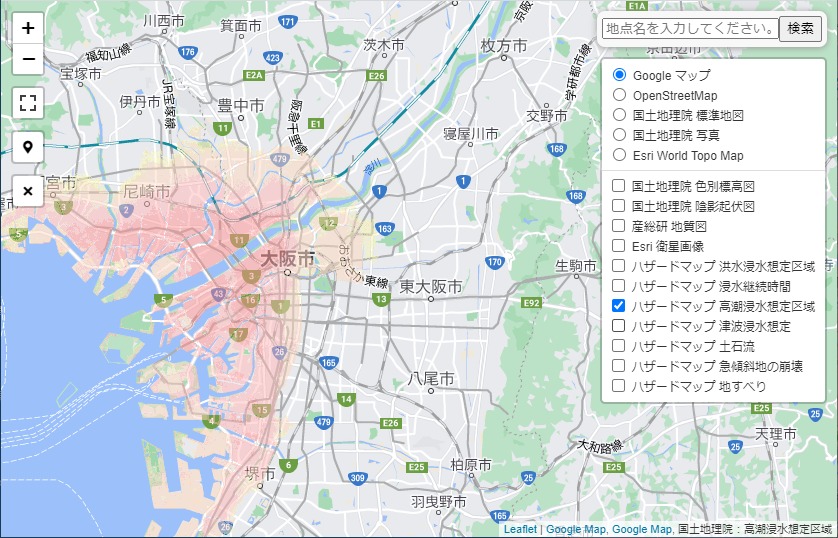The height and width of the screenshot is (538, 838).
Task: Zoom in with the plus button
Action: (x=28, y=28)
